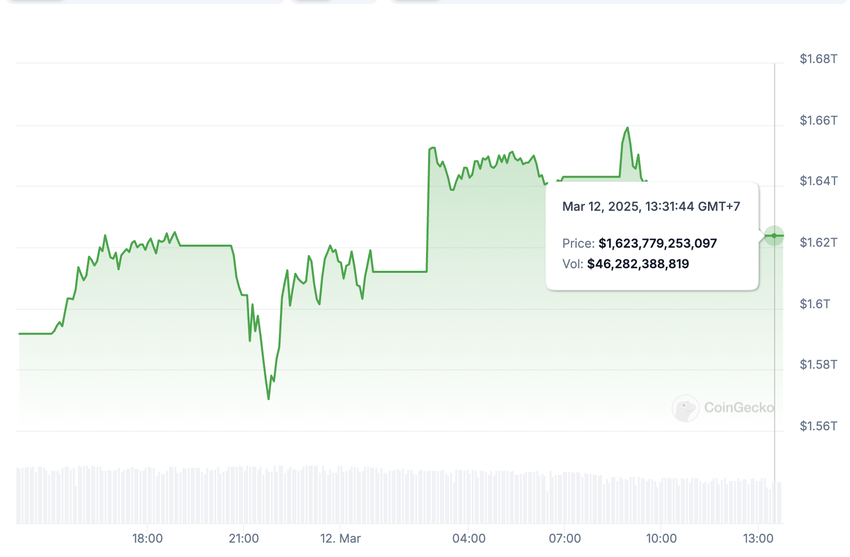Click the $1.6T y-axis label
Viewport: 850px width, 557px height.
click(x=816, y=304)
